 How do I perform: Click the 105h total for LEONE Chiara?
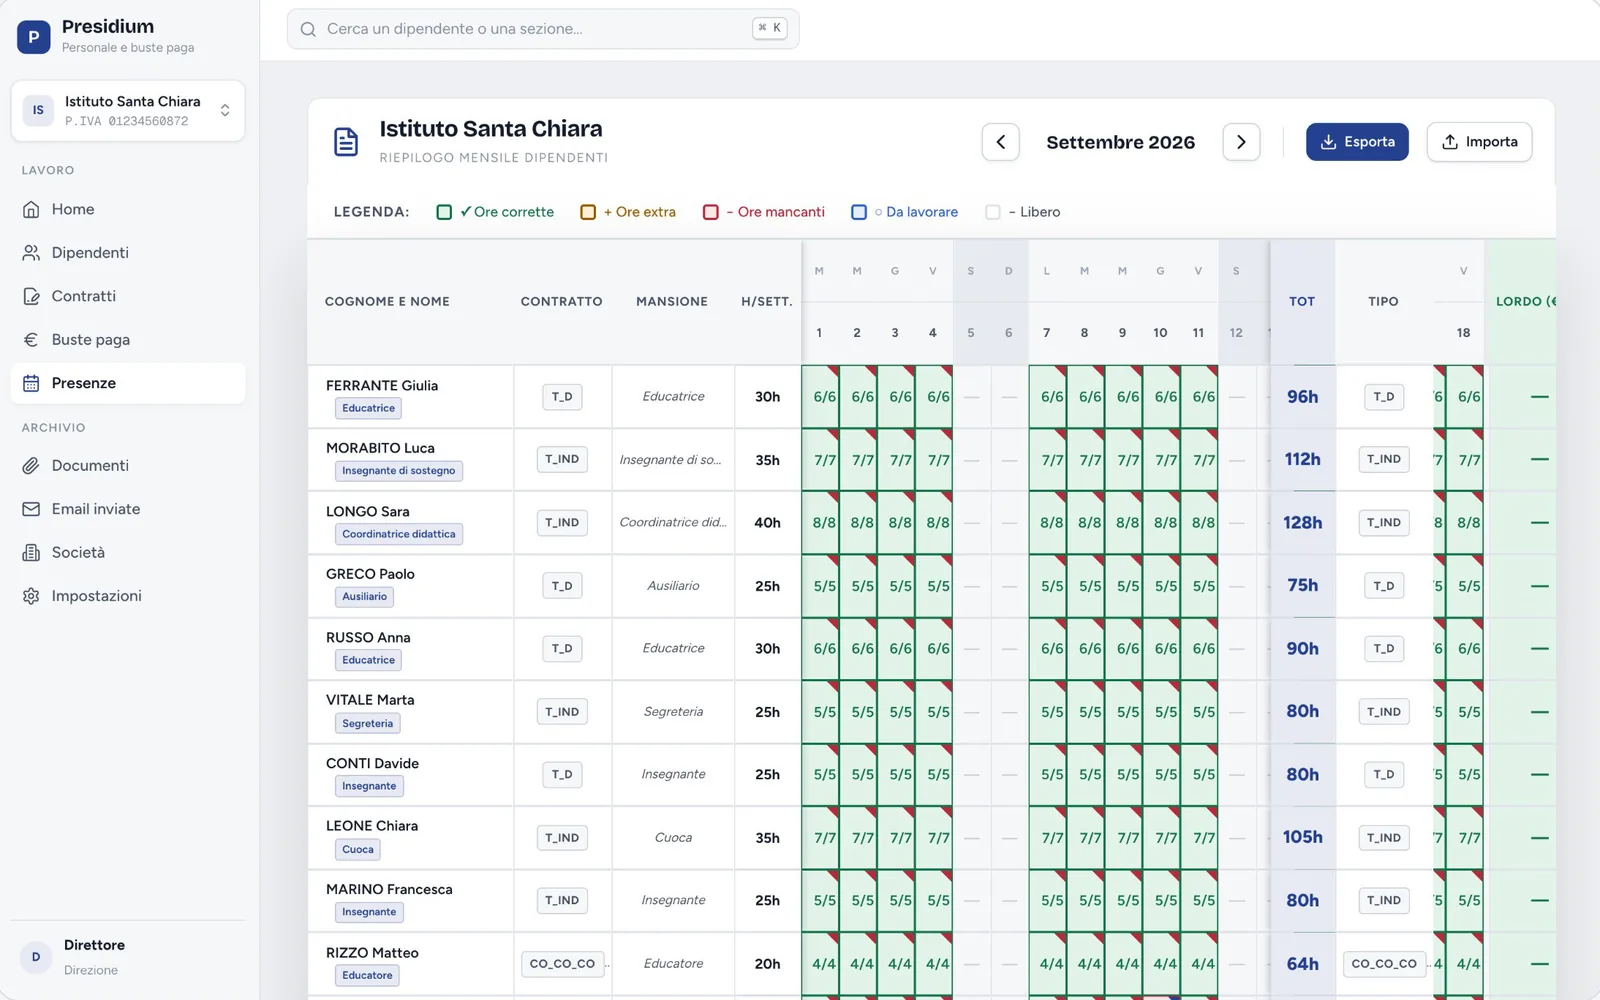pyautogui.click(x=1302, y=838)
